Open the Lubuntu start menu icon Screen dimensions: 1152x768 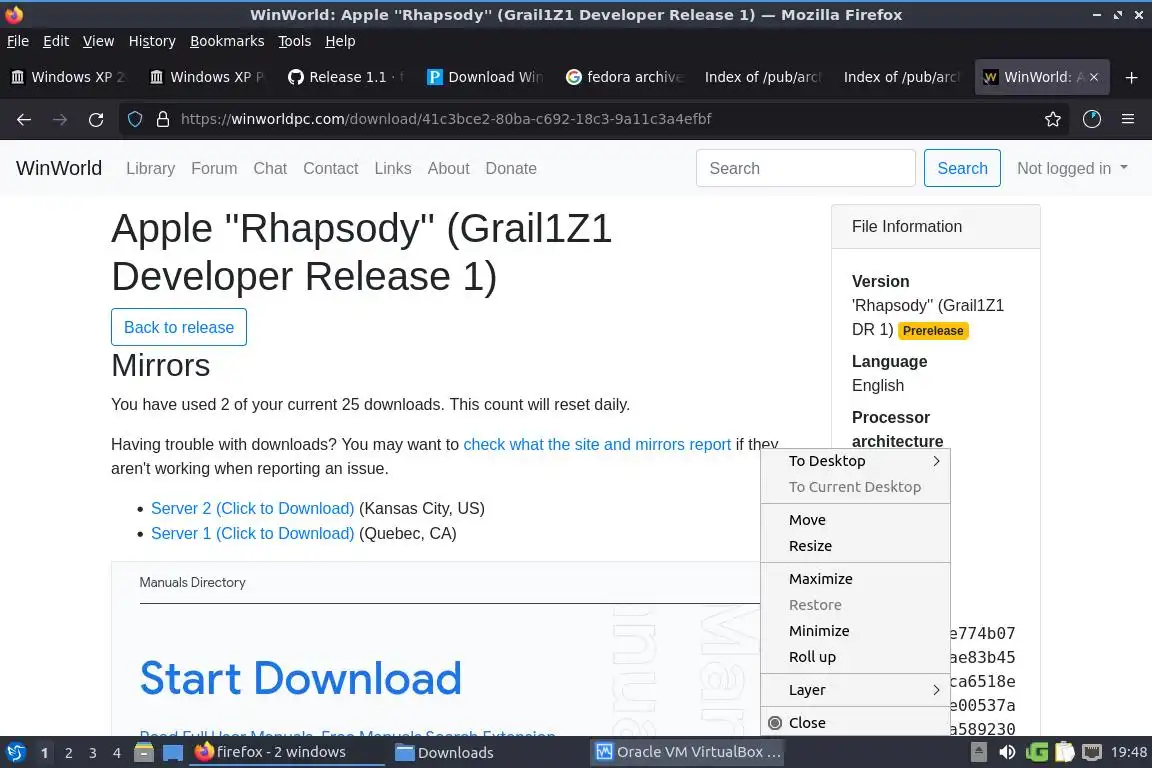(15, 752)
